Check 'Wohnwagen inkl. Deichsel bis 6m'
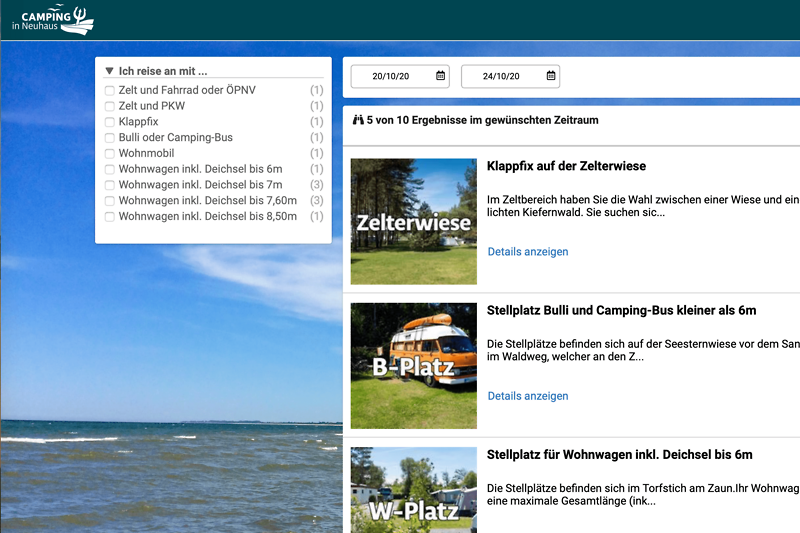This screenshot has height=533, width=800. (110, 170)
